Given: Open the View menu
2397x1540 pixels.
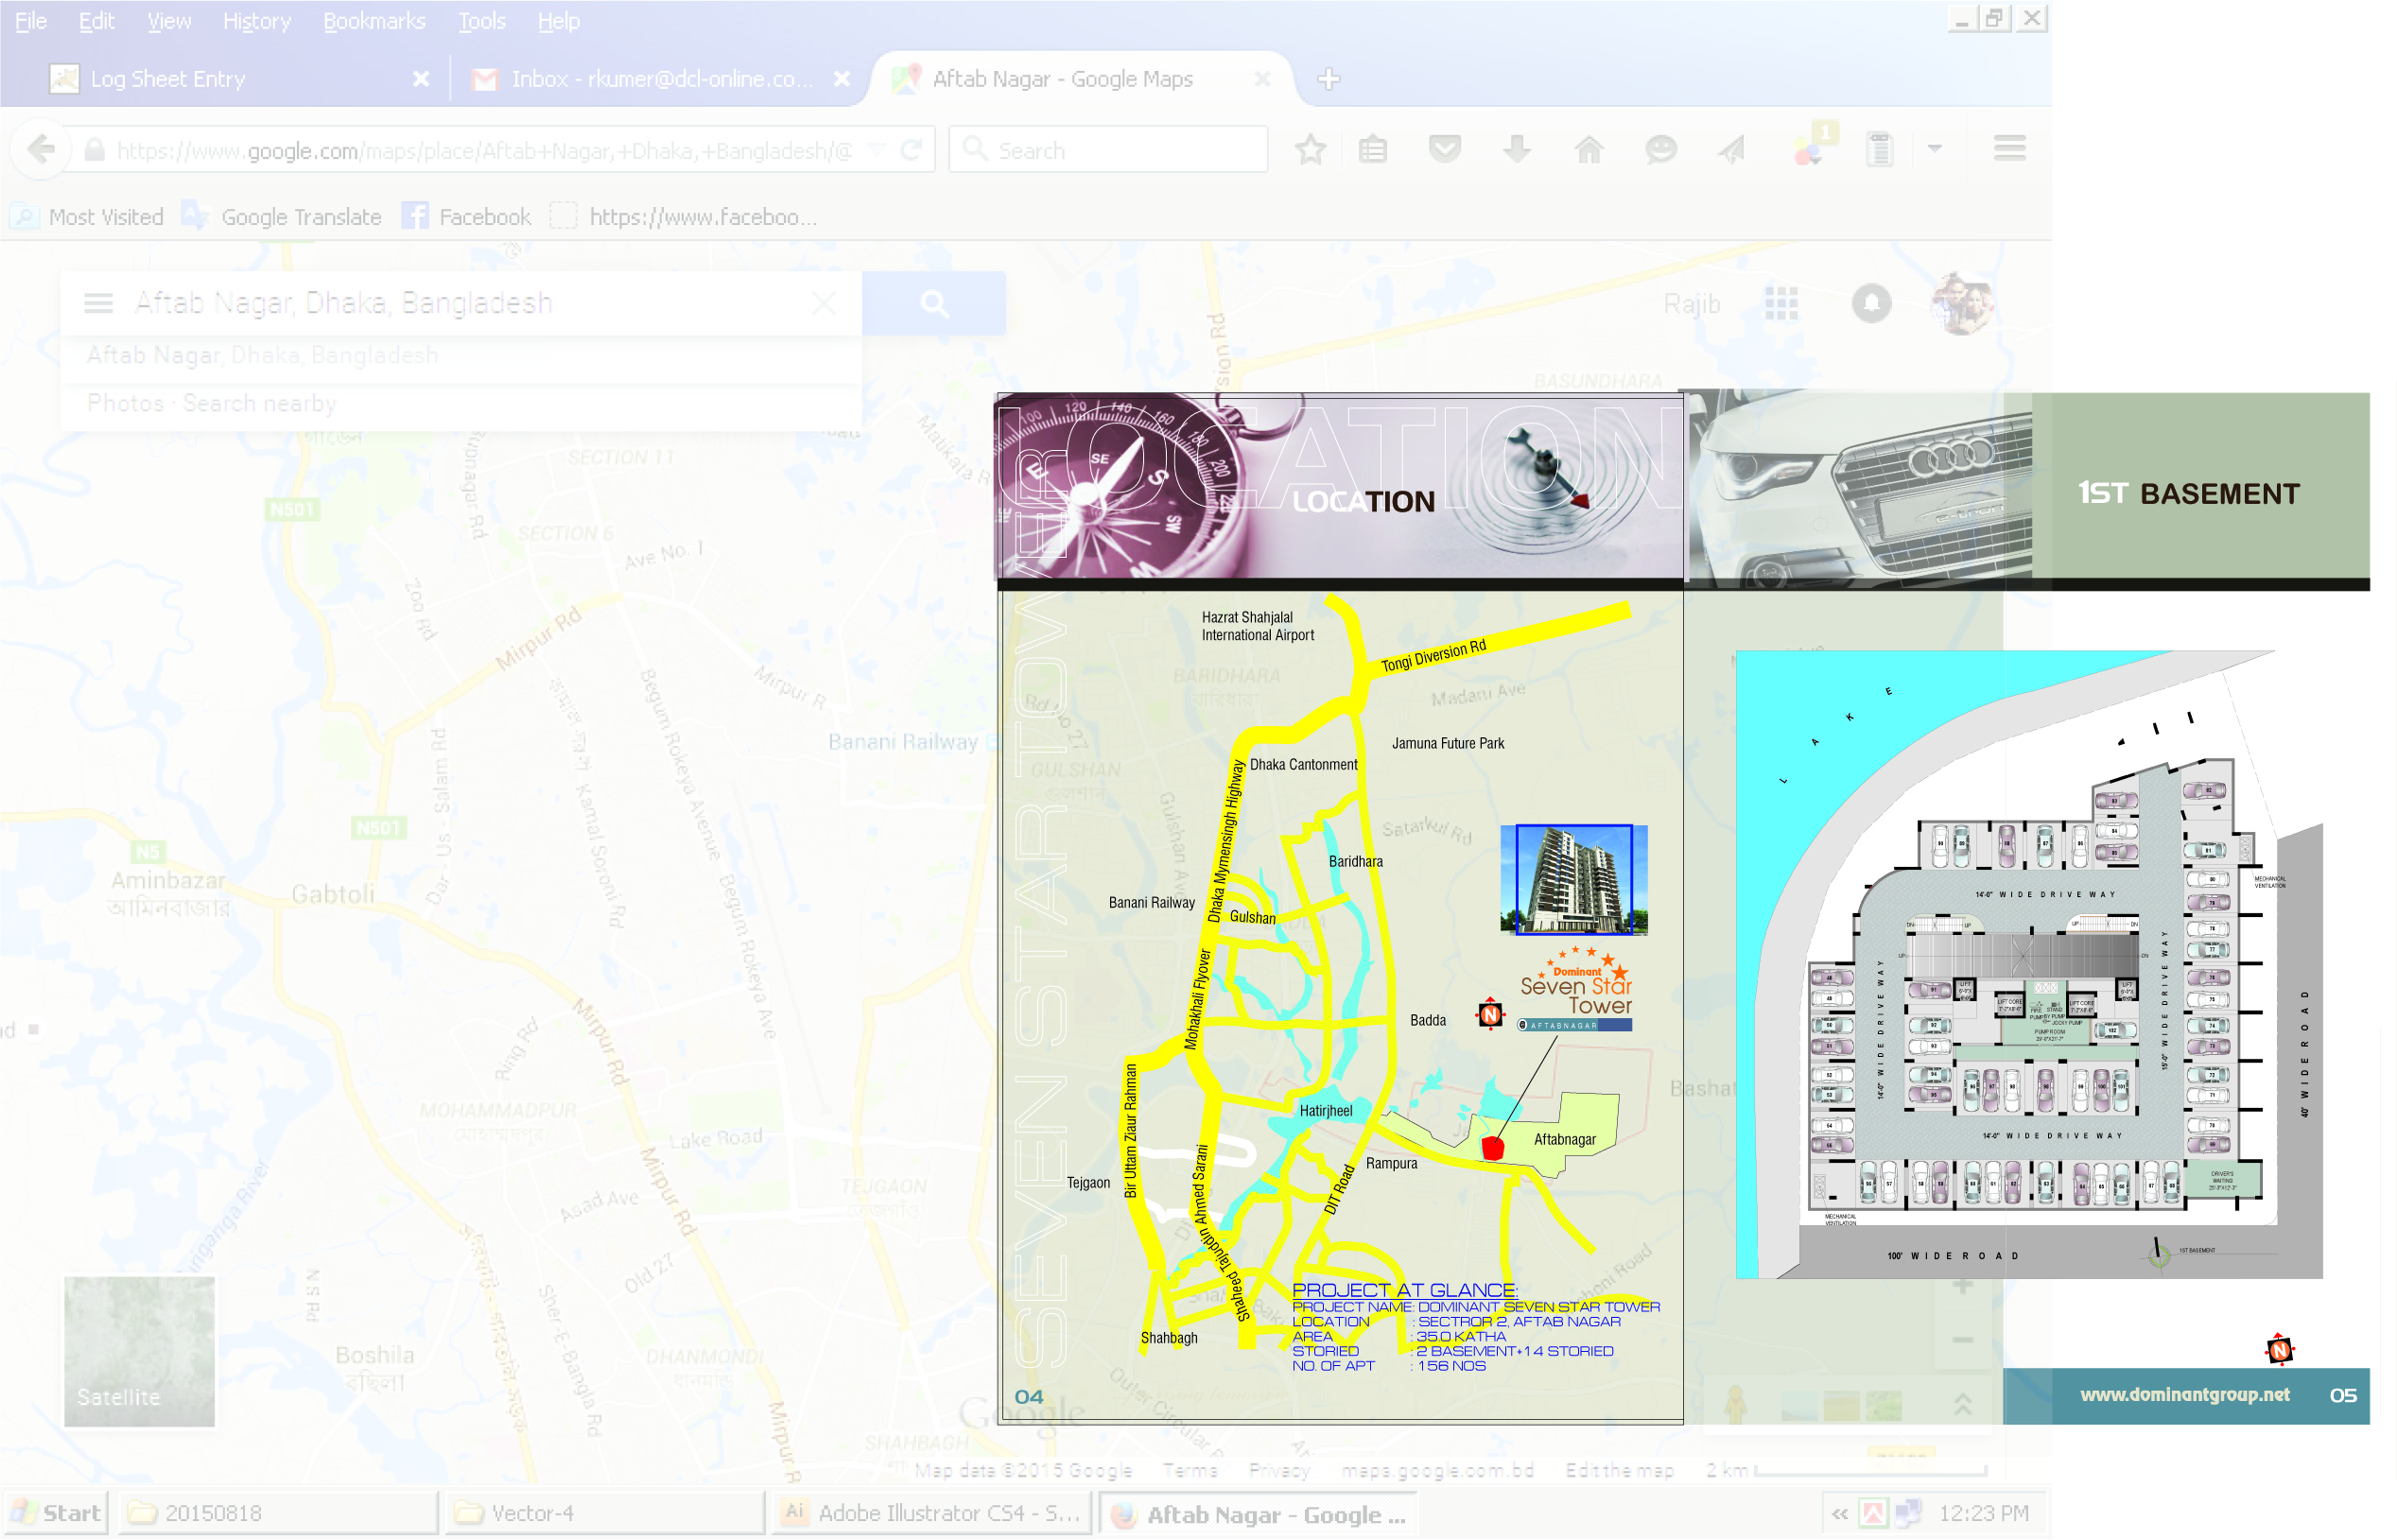Looking at the screenshot, I should click(169, 21).
